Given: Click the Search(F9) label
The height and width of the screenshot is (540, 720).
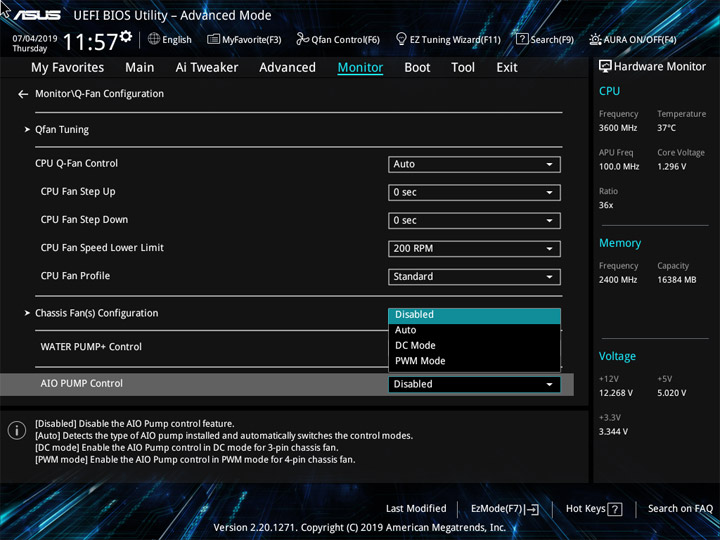Looking at the screenshot, I should click(552, 40).
